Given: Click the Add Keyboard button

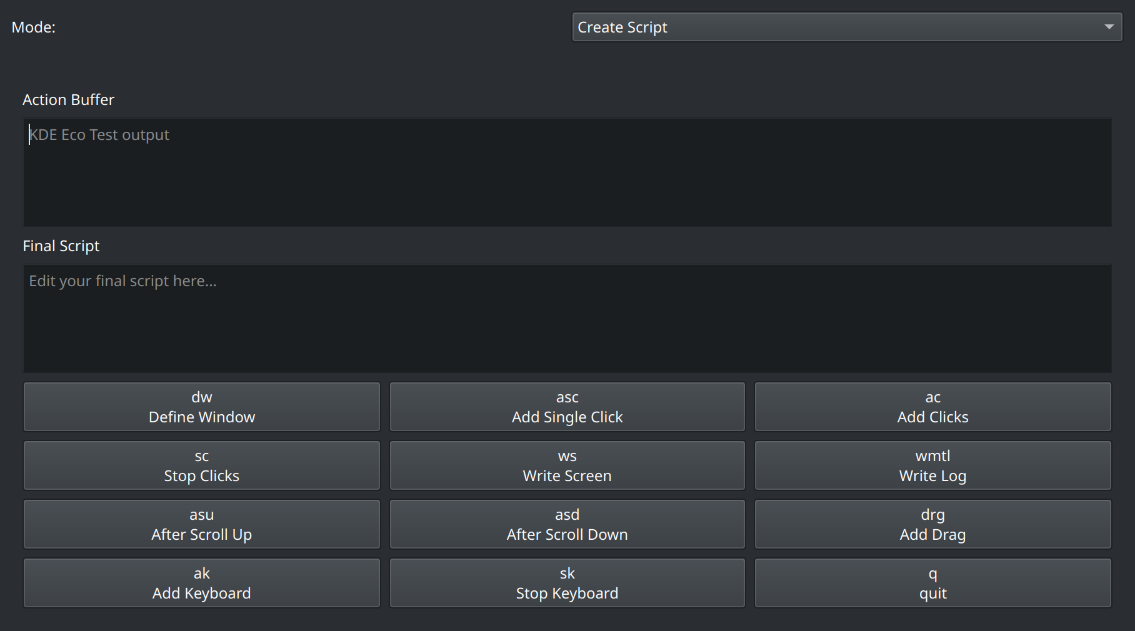Looking at the screenshot, I should pos(201,583).
